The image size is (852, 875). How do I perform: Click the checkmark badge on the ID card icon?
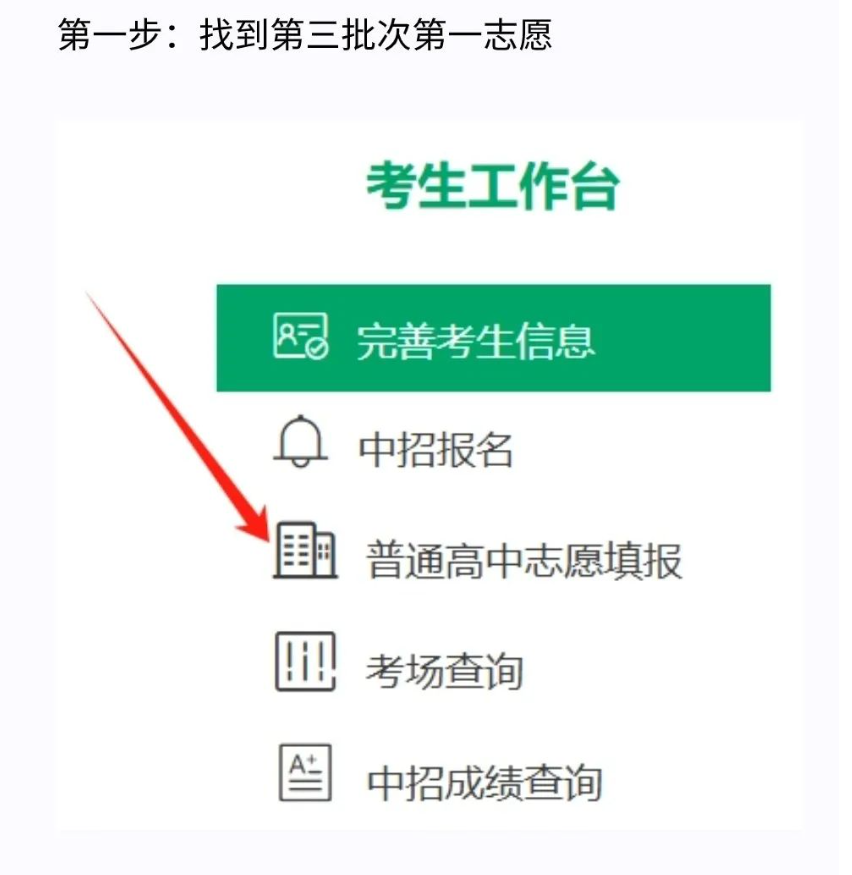pos(318,349)
